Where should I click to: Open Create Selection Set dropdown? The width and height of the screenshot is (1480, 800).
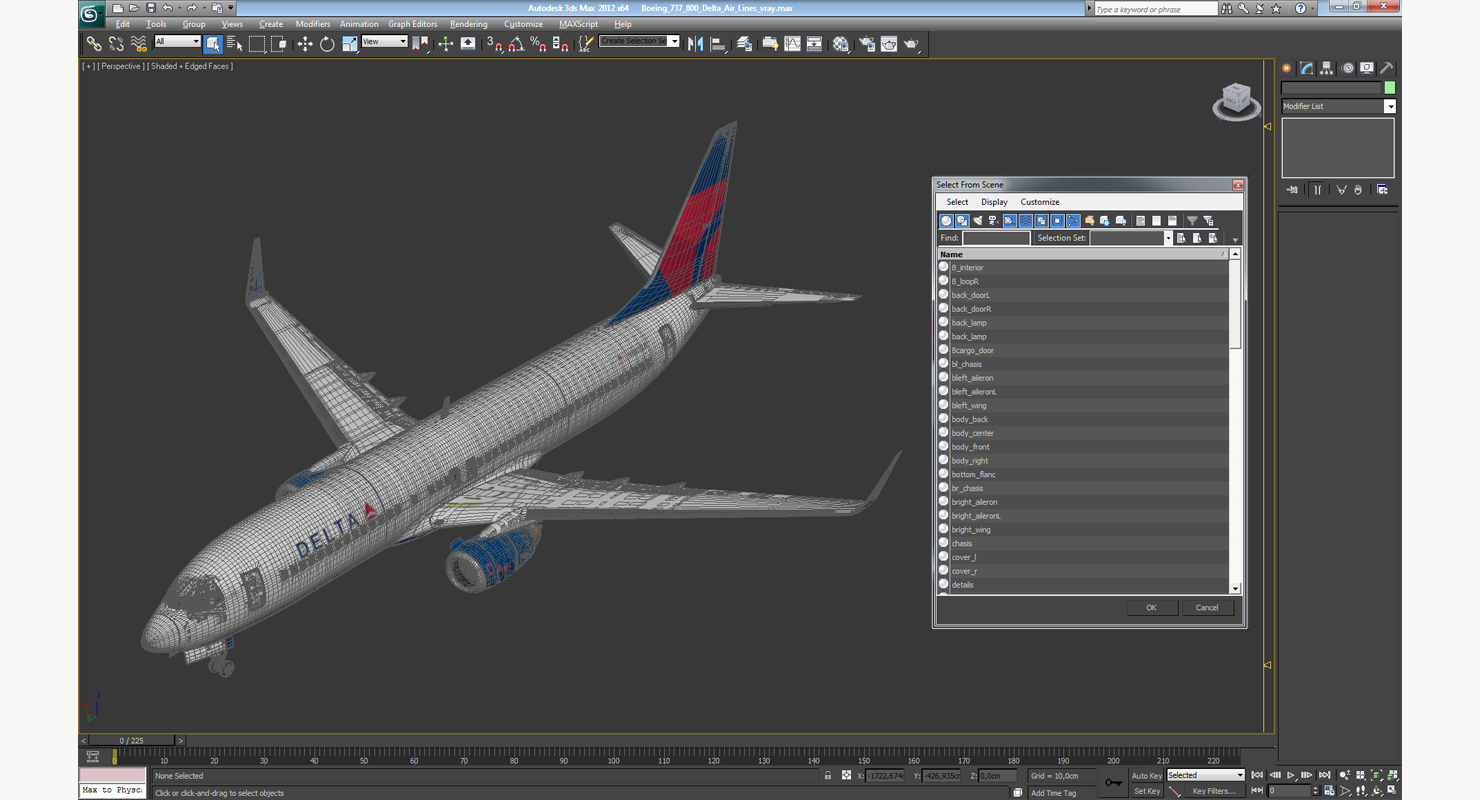coord(639,41)
